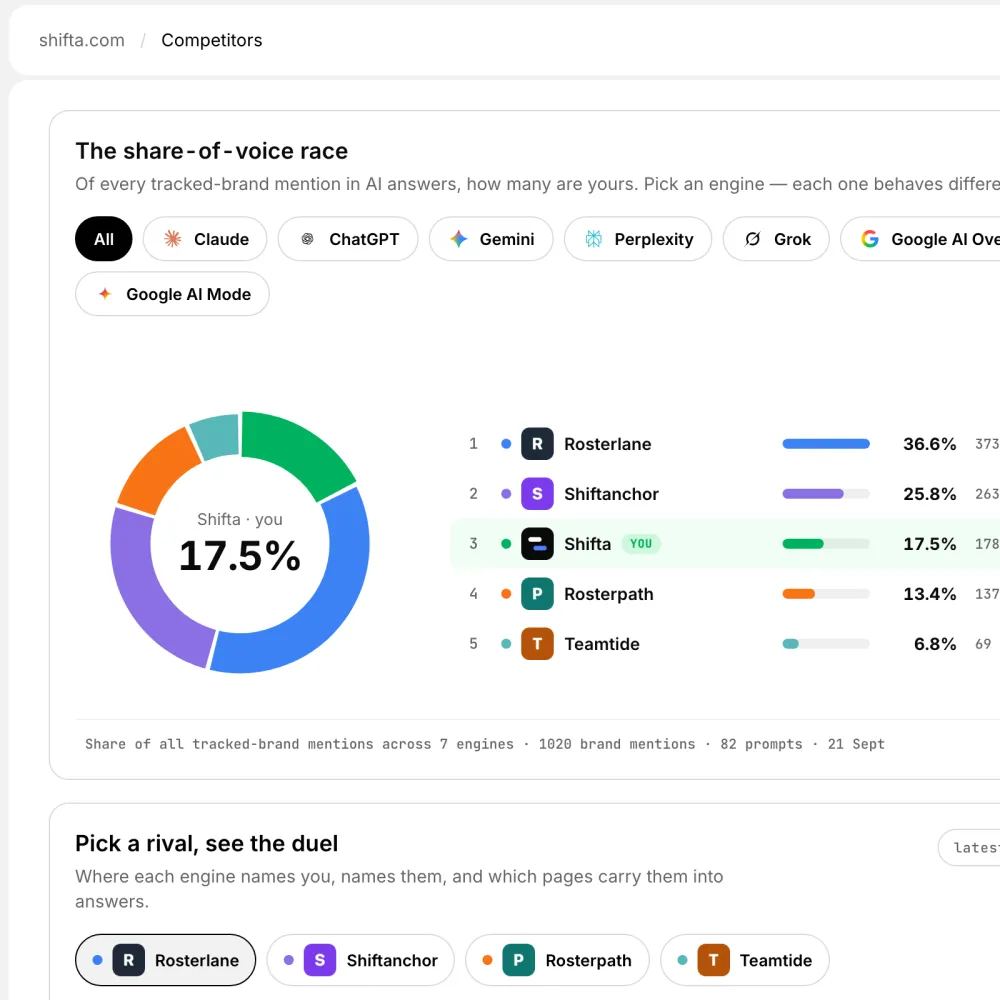Click the 6.8% Teamtide share value
The height and width of the screenshot is (1000, 1000).
[x=935, y=643]
